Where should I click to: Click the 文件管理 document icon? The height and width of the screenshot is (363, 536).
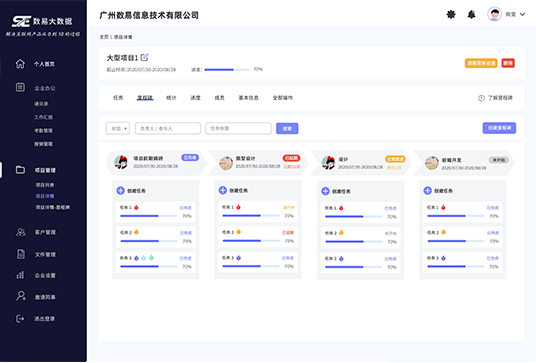pos(21,254)
